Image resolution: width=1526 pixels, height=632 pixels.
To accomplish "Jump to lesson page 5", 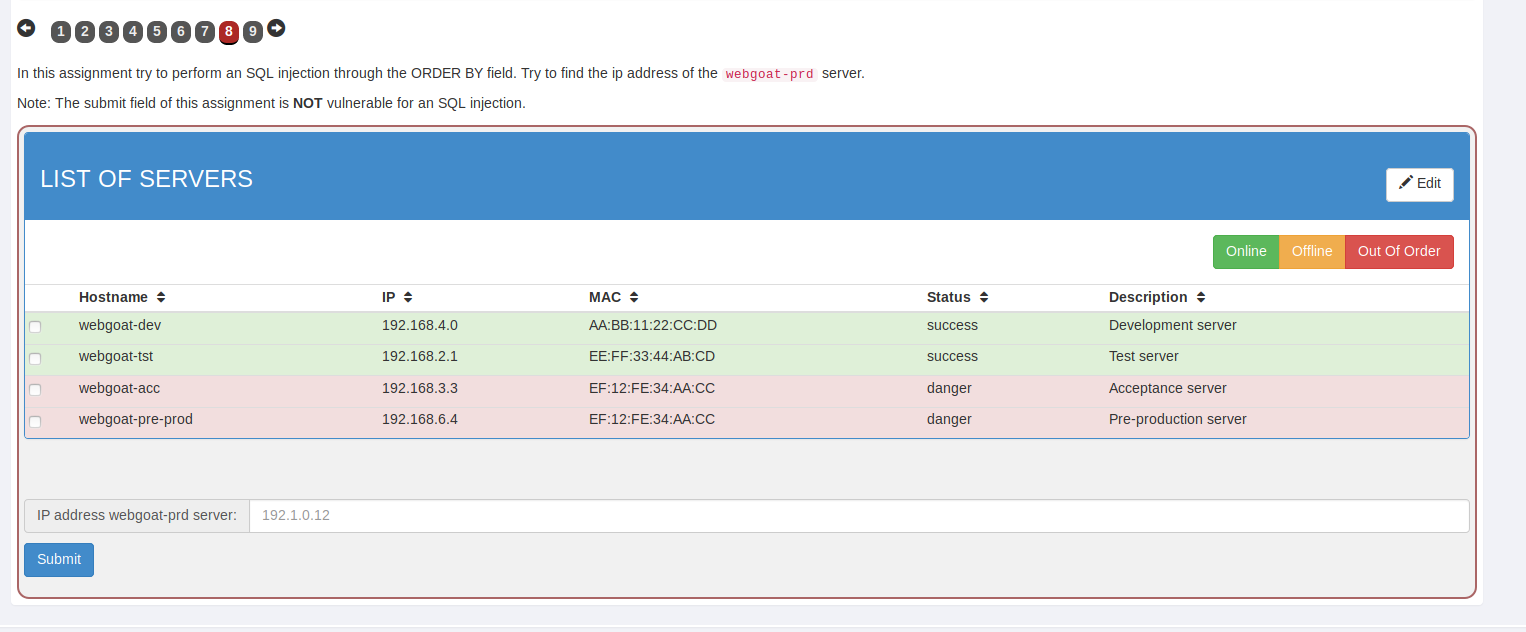I will (157, 32).
